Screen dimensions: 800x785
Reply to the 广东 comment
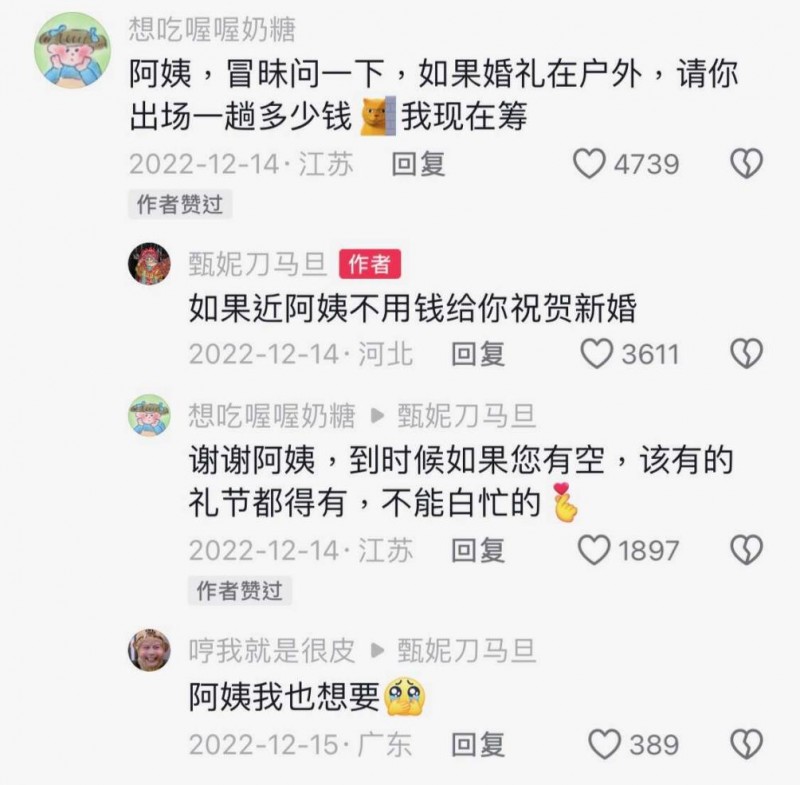478,745
